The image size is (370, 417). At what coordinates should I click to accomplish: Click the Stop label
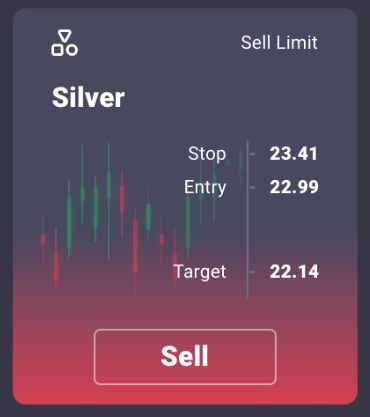coord(207,154)
